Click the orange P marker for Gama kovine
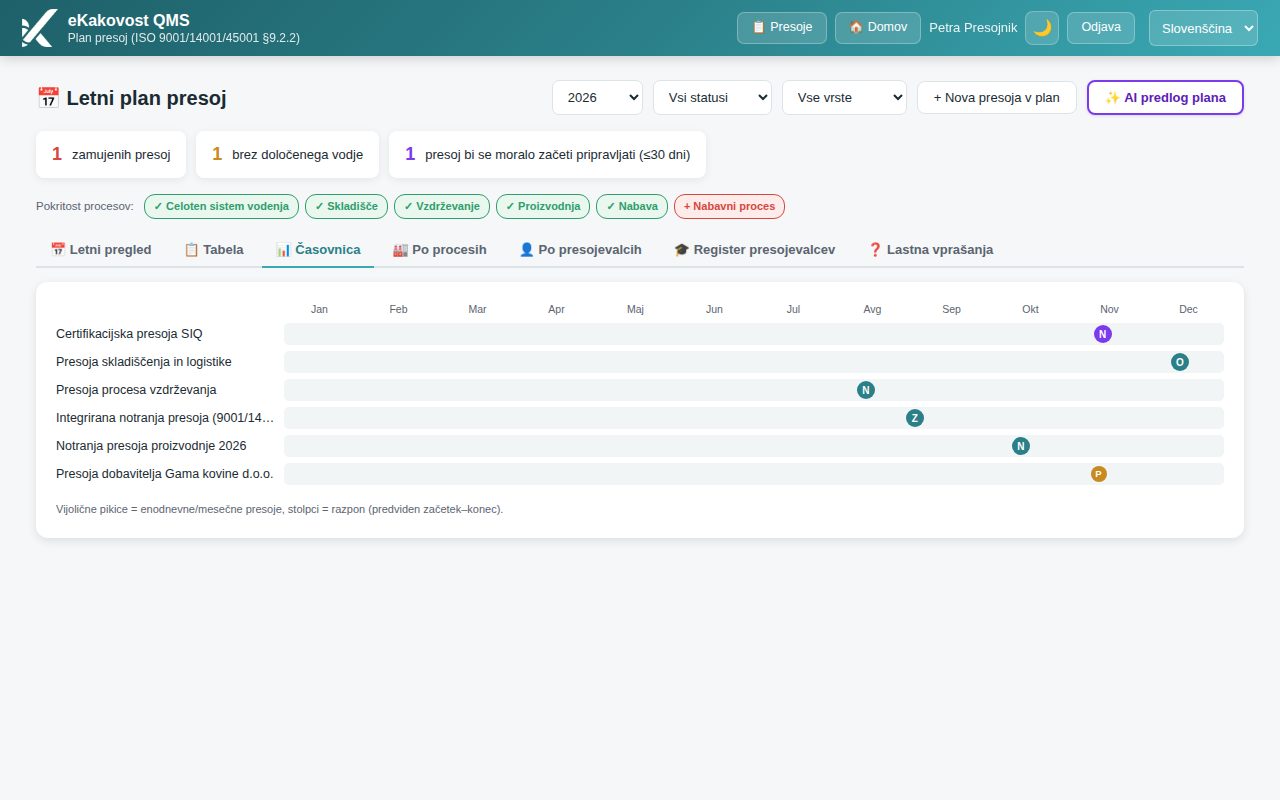This screenshot has height=800, width=1280. point(1099,474)
